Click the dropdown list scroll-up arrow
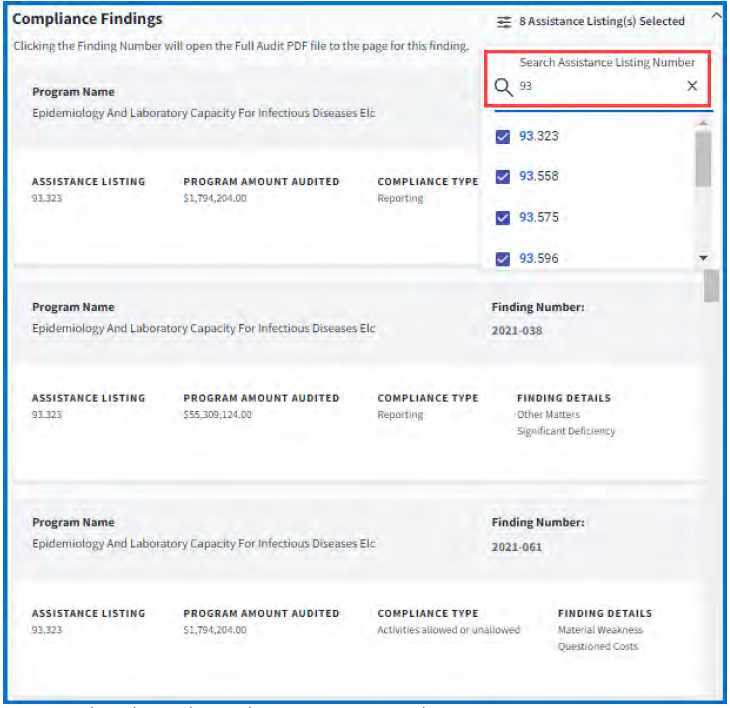 [x=703, y=123]
